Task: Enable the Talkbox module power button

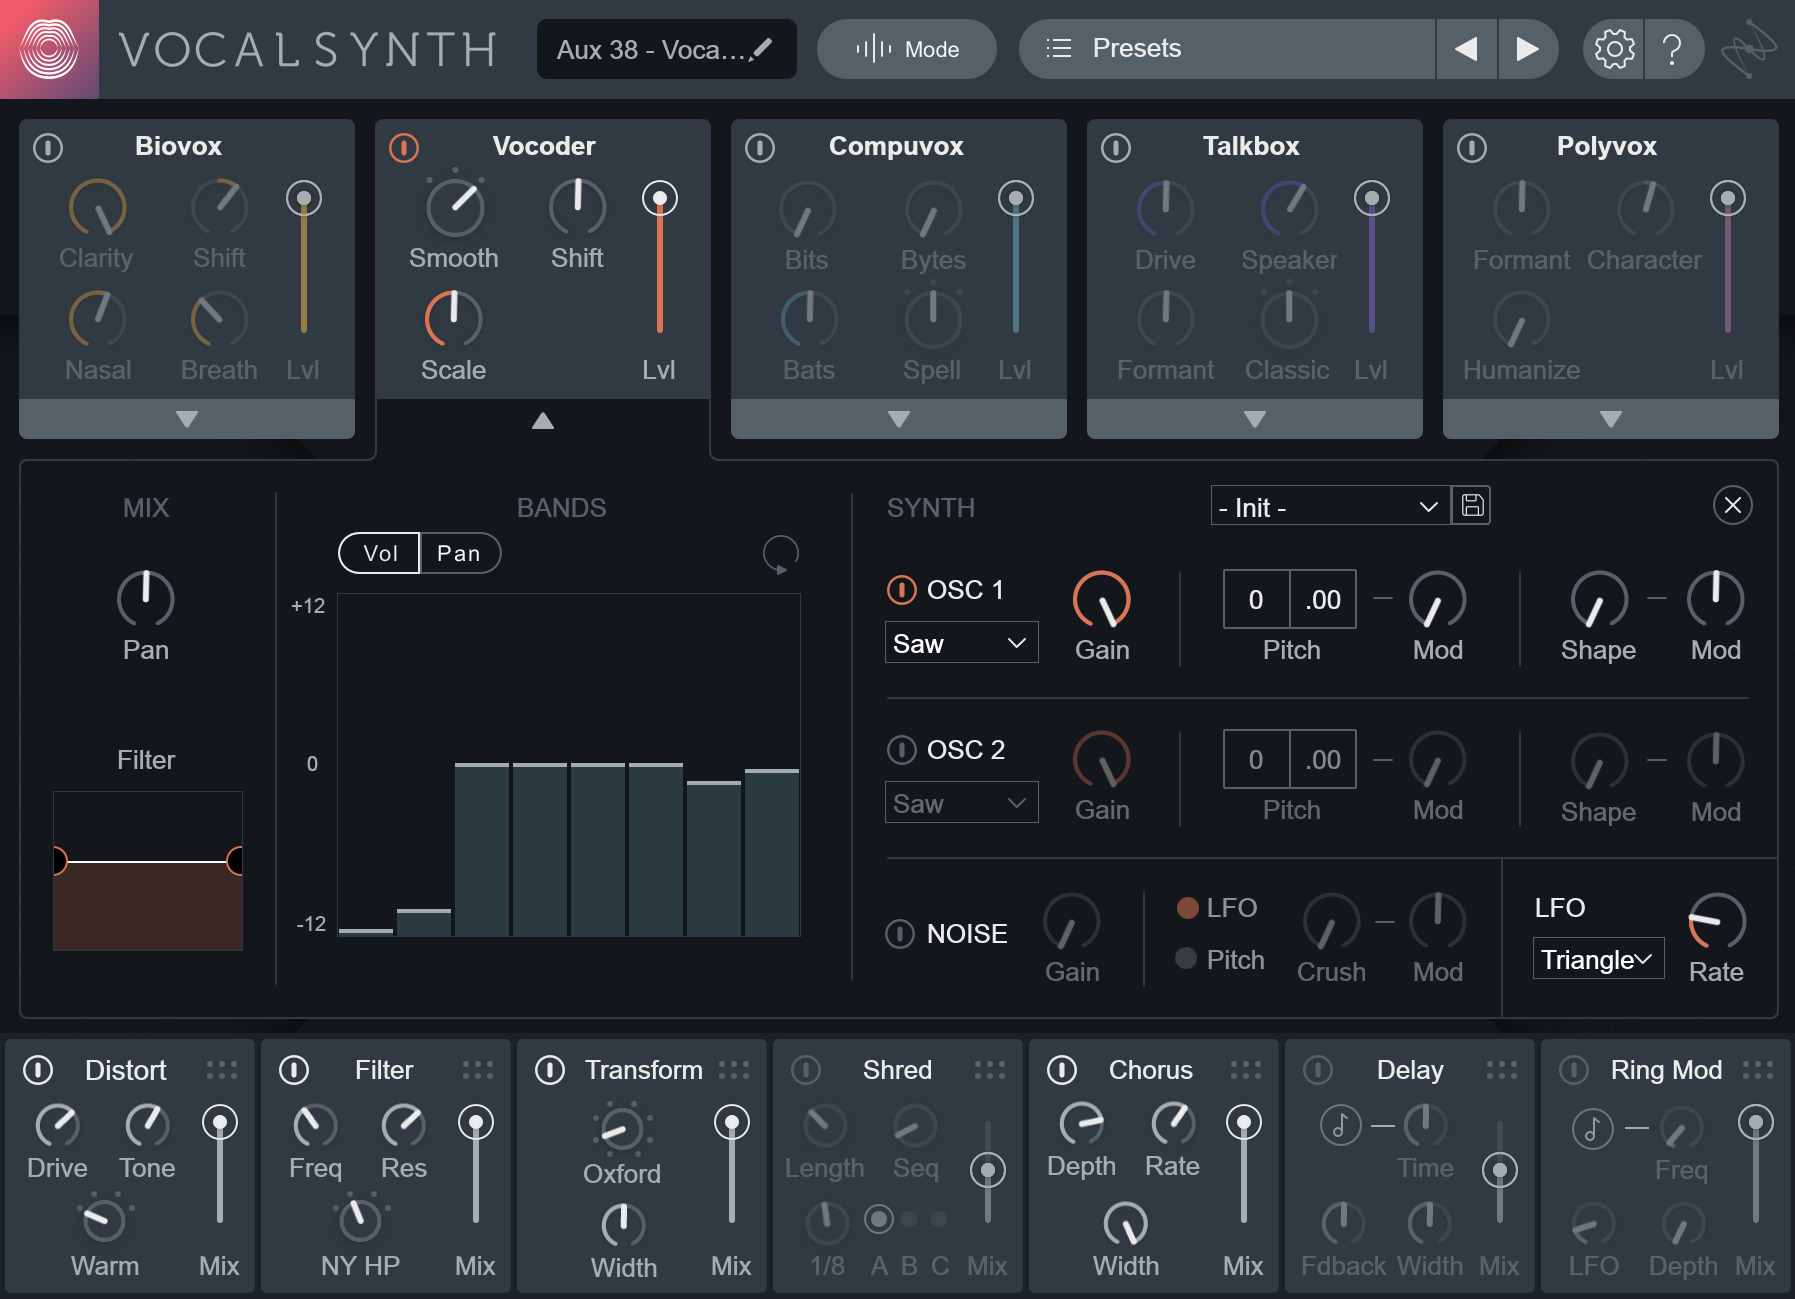Action: [x=1116, y=148]
